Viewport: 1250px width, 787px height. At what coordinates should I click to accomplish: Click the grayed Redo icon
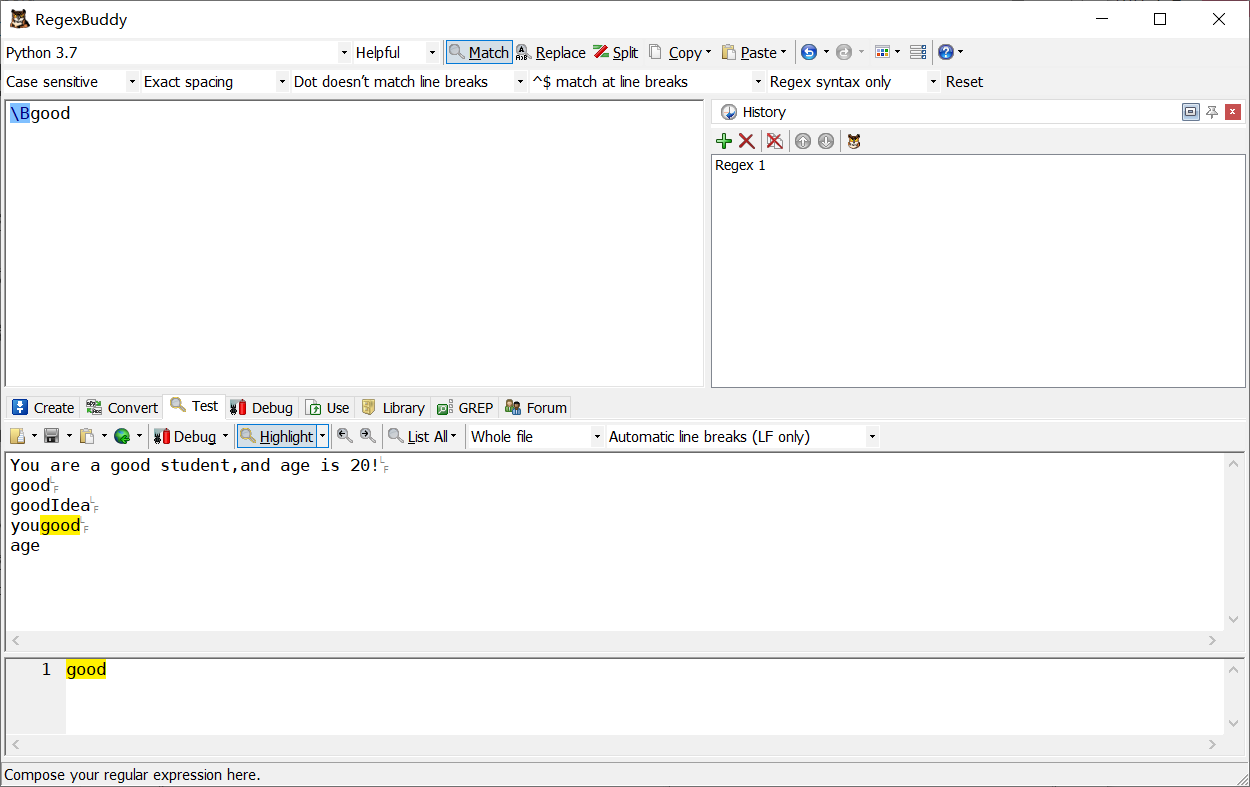tap(844, 52)
